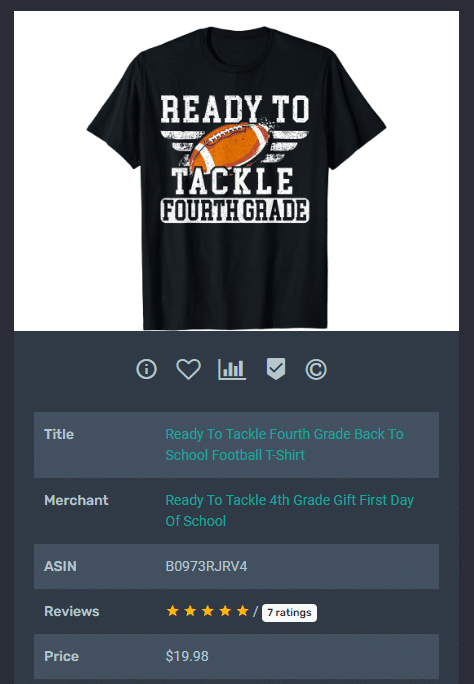Click the ASIN row label
474x684 pixels.
coord(60,566)
